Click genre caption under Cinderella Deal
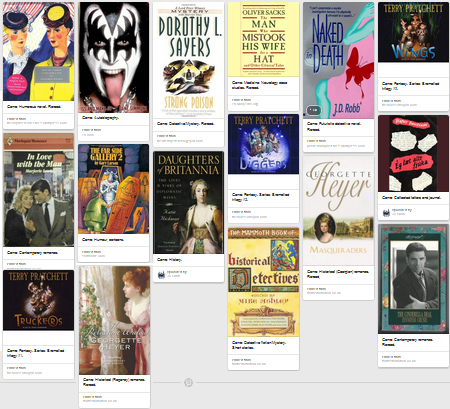 (408, 342)
